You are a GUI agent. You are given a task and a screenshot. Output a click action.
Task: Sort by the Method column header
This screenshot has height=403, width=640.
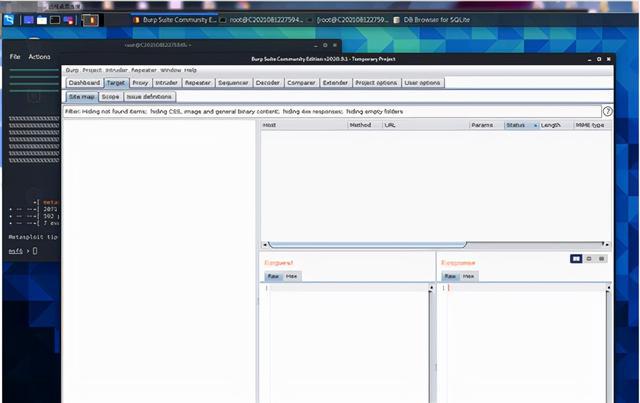364,125
